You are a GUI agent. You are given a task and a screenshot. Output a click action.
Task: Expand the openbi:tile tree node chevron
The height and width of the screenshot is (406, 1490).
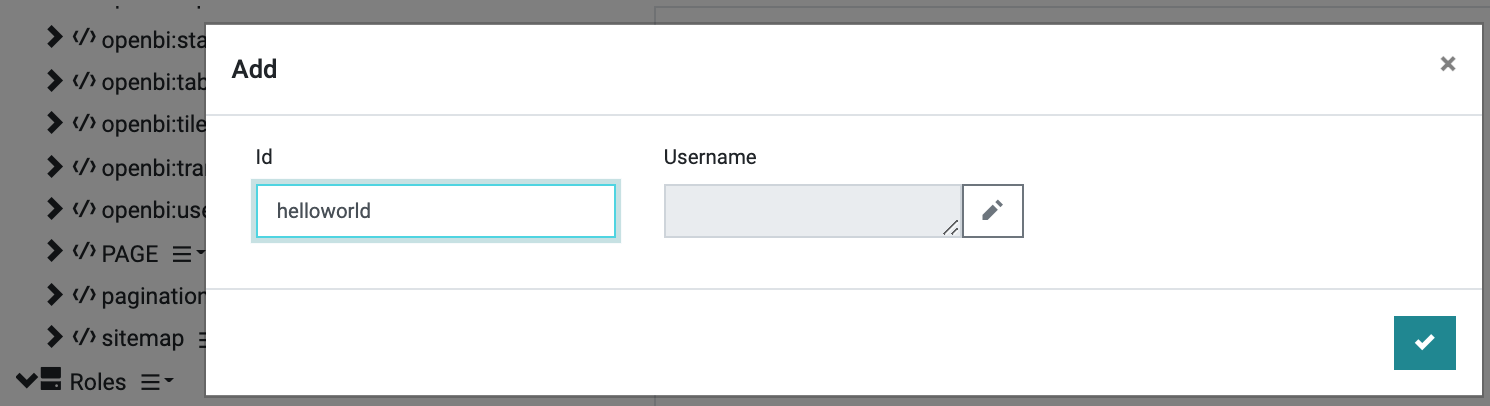(55, 124)
